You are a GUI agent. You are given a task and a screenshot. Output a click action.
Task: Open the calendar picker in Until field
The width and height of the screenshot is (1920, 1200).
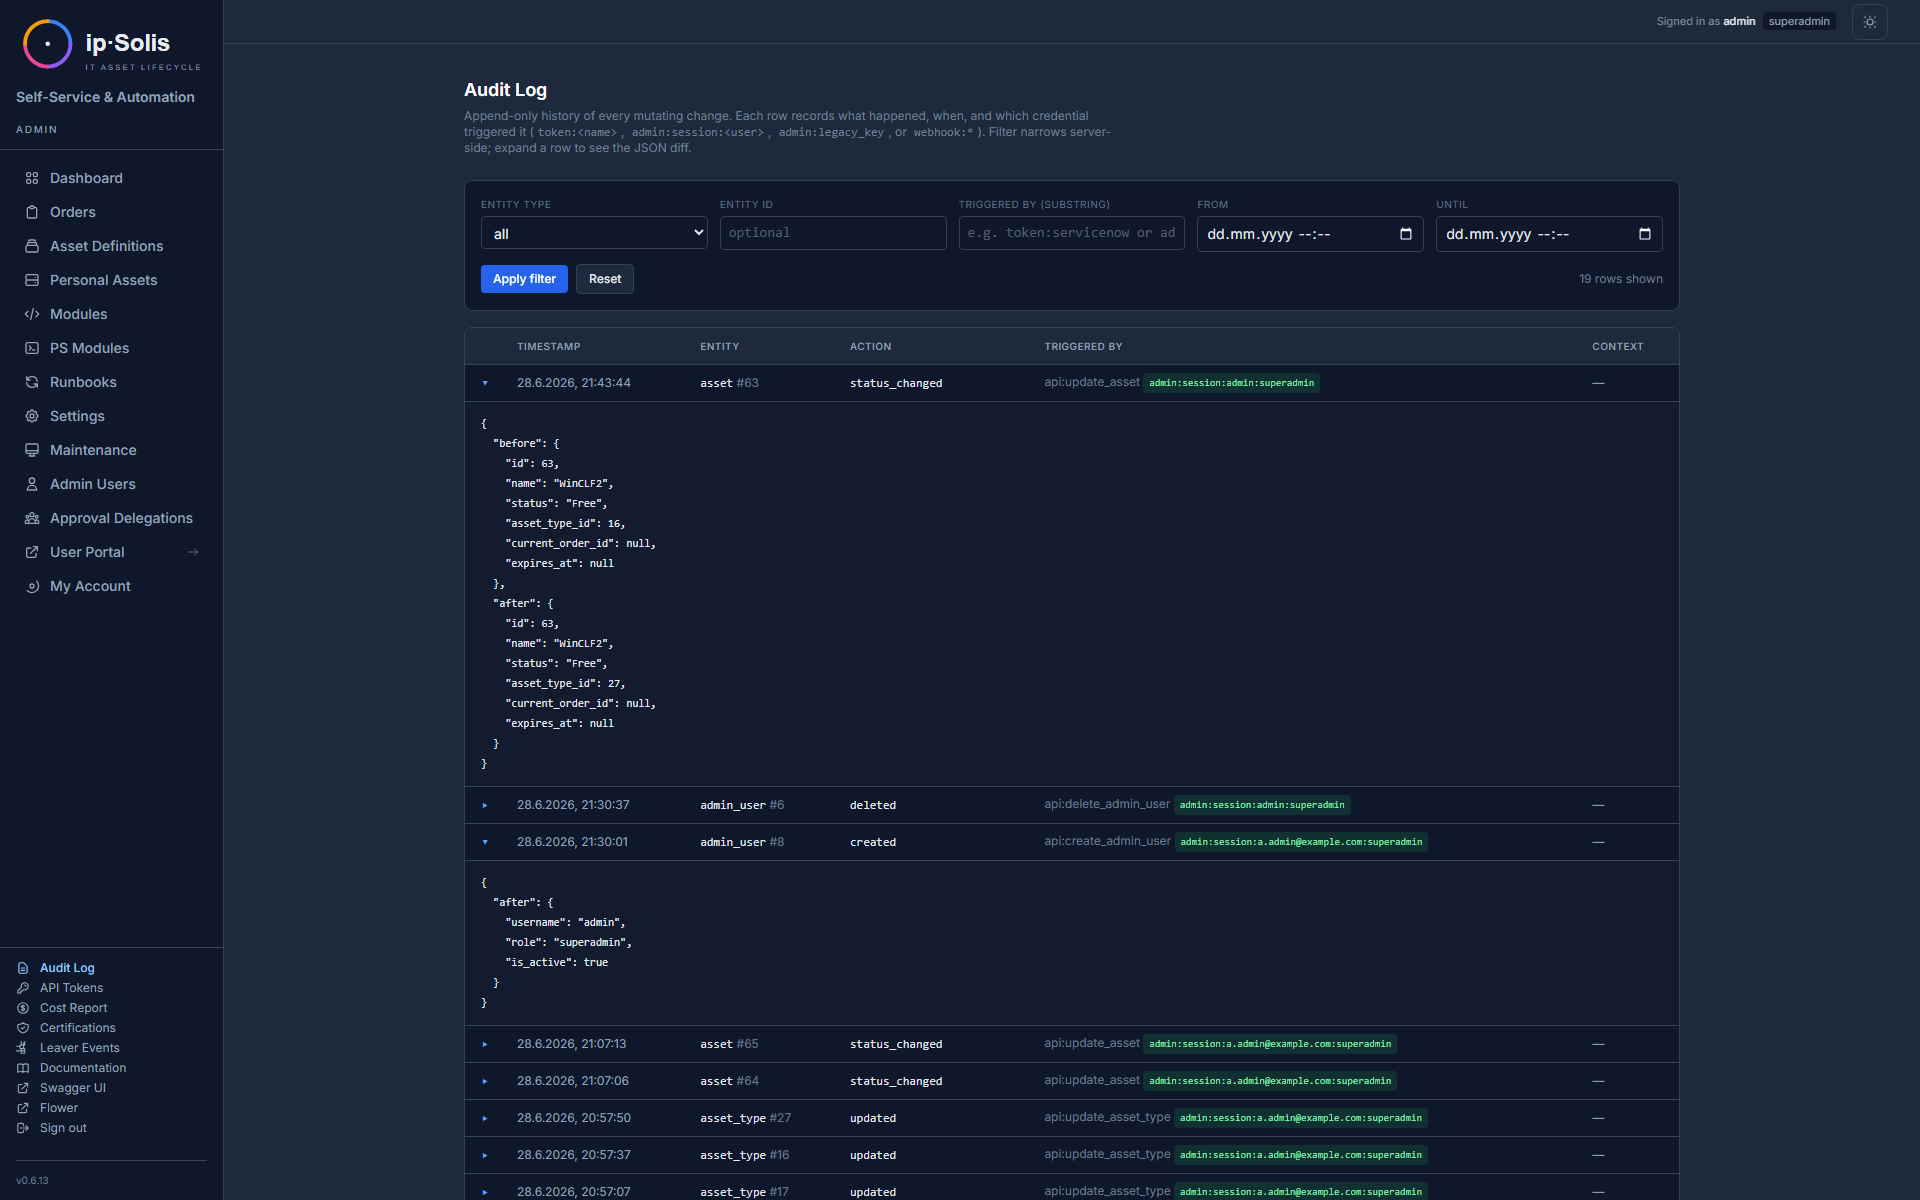point(1644,234)
